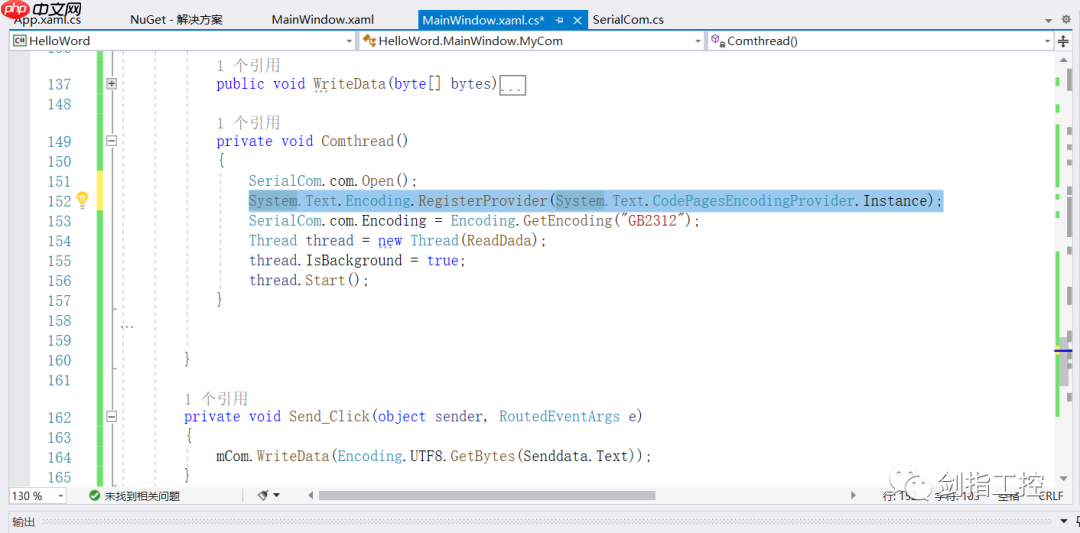Click the horizontal scrollbar right arrow
The height and width of the screenshot is (533, 1080).
852,496
